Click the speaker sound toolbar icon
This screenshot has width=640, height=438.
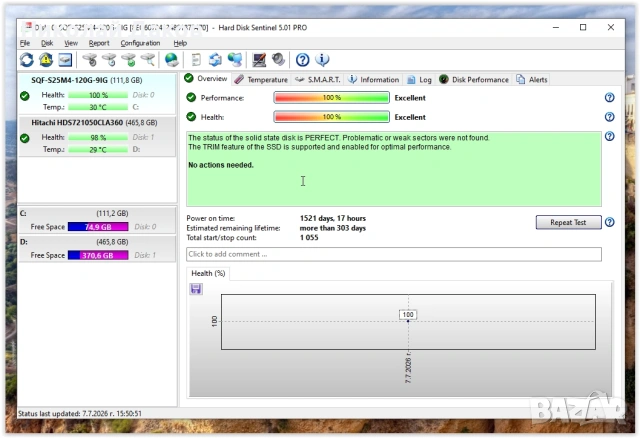point(278,60)
